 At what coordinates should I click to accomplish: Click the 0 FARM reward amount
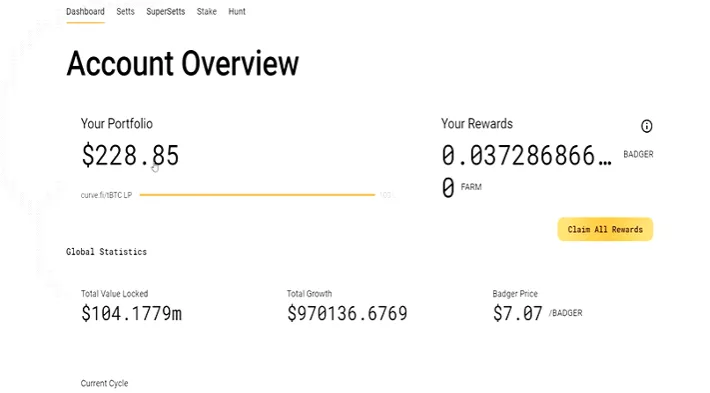(x=448, y=187)
